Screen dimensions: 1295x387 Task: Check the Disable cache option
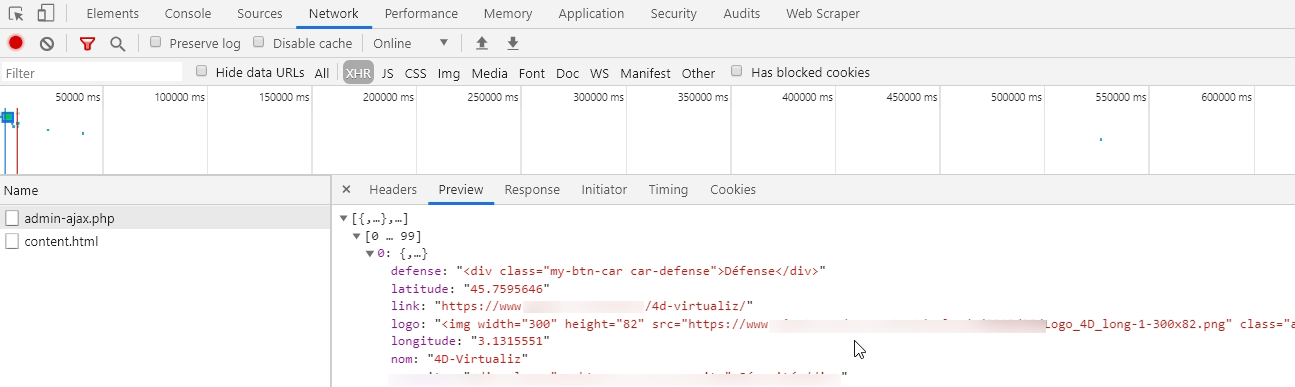[259, 42]
